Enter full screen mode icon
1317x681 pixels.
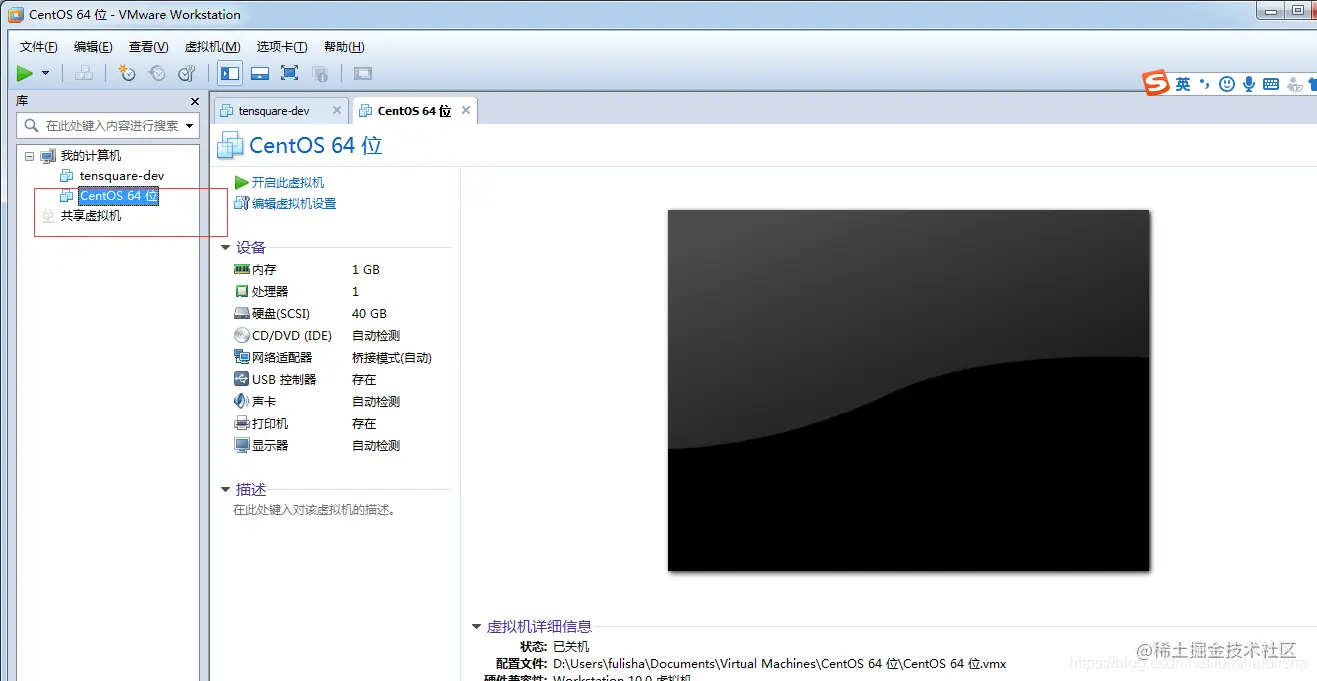290,73
